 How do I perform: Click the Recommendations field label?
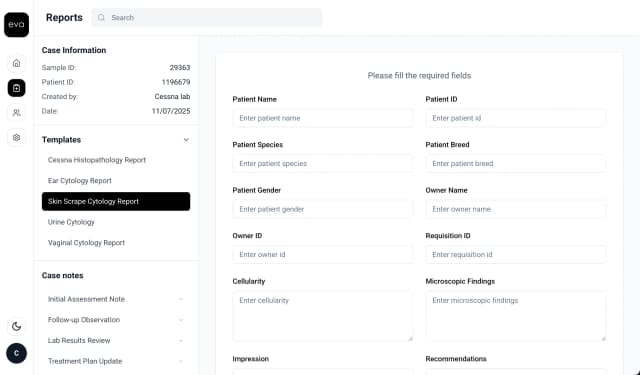(x=456, y=359)
